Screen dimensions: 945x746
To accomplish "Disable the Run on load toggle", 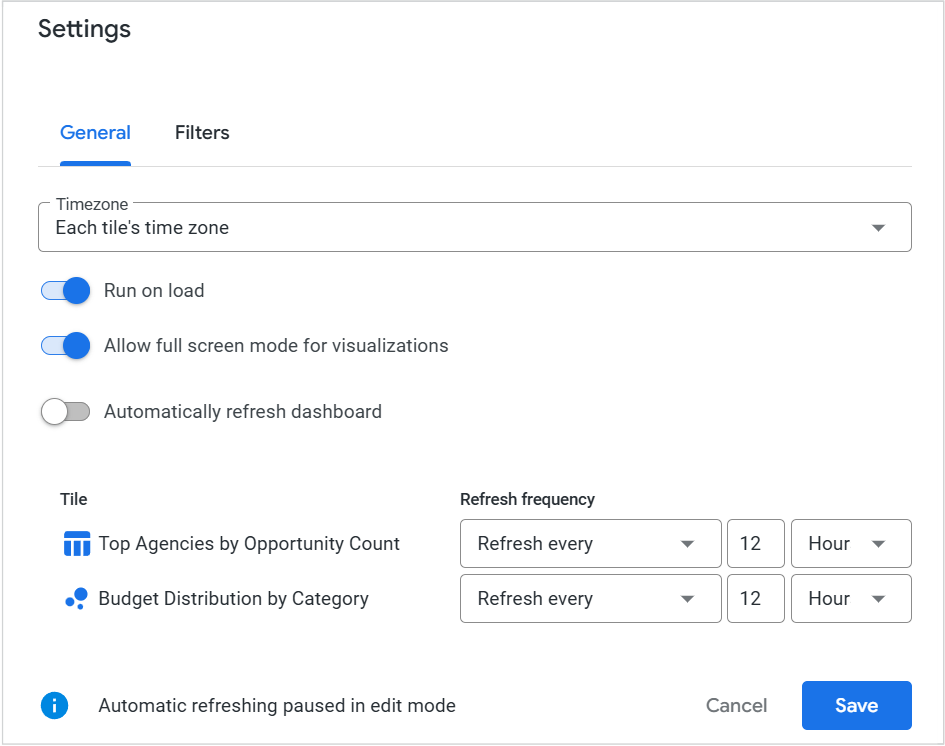I will point(66,291).
